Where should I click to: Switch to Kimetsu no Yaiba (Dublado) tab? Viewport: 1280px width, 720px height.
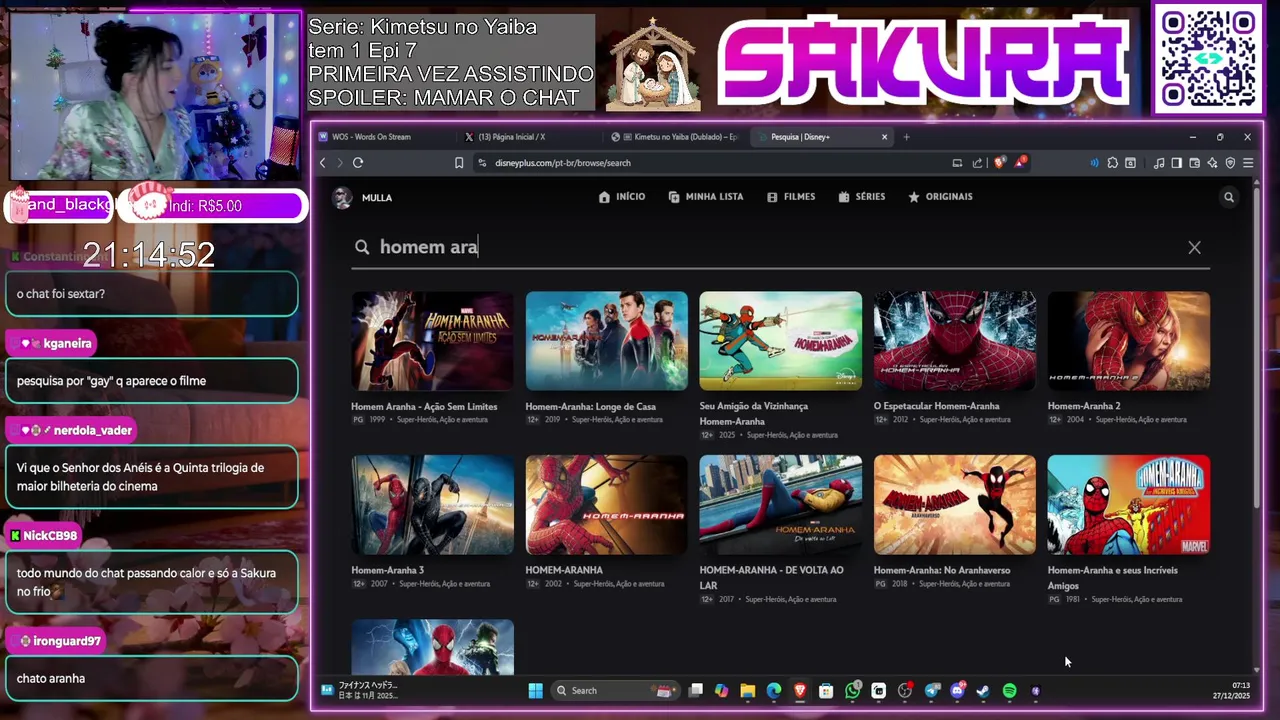coord(676,137)
